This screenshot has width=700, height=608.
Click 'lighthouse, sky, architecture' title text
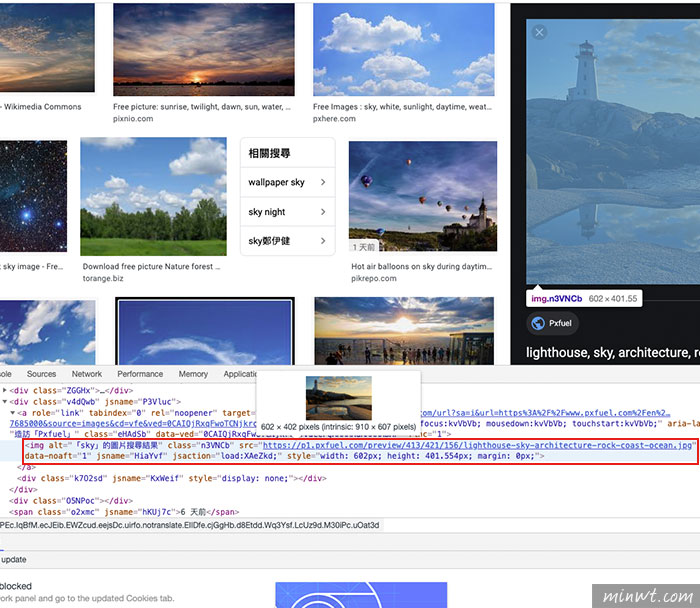[x=613, y=353]
